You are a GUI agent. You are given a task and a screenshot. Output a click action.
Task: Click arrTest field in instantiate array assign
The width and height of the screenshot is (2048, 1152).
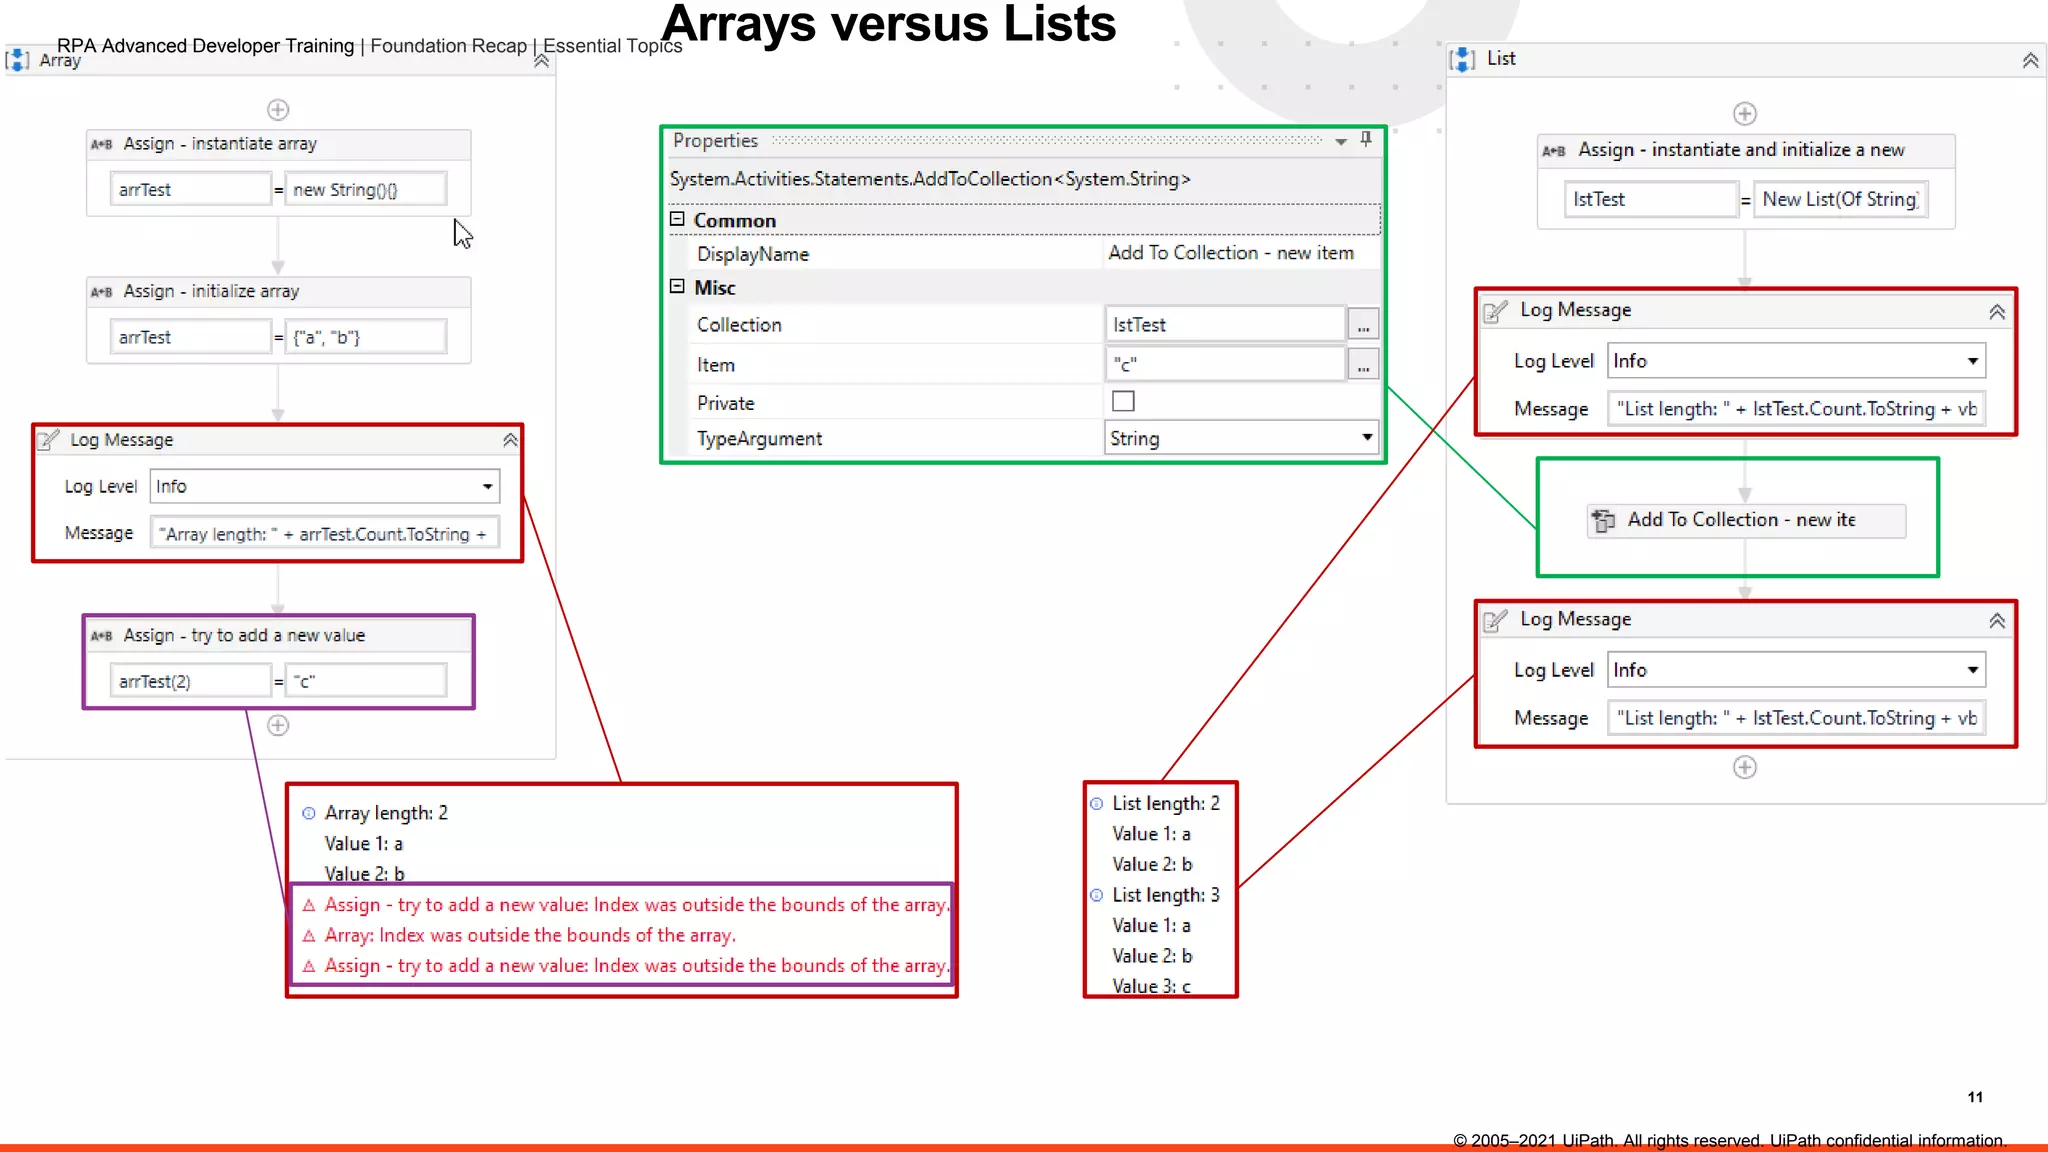click(x=190, y=190)
